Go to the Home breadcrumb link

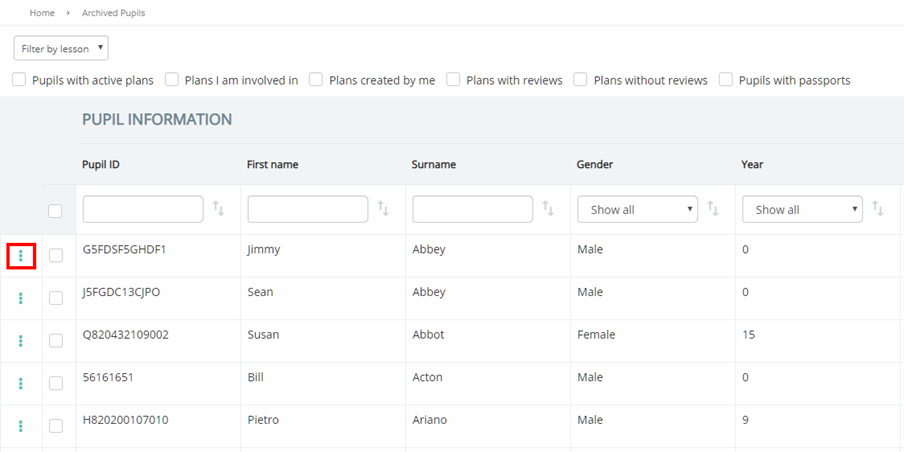coord(42,13)
